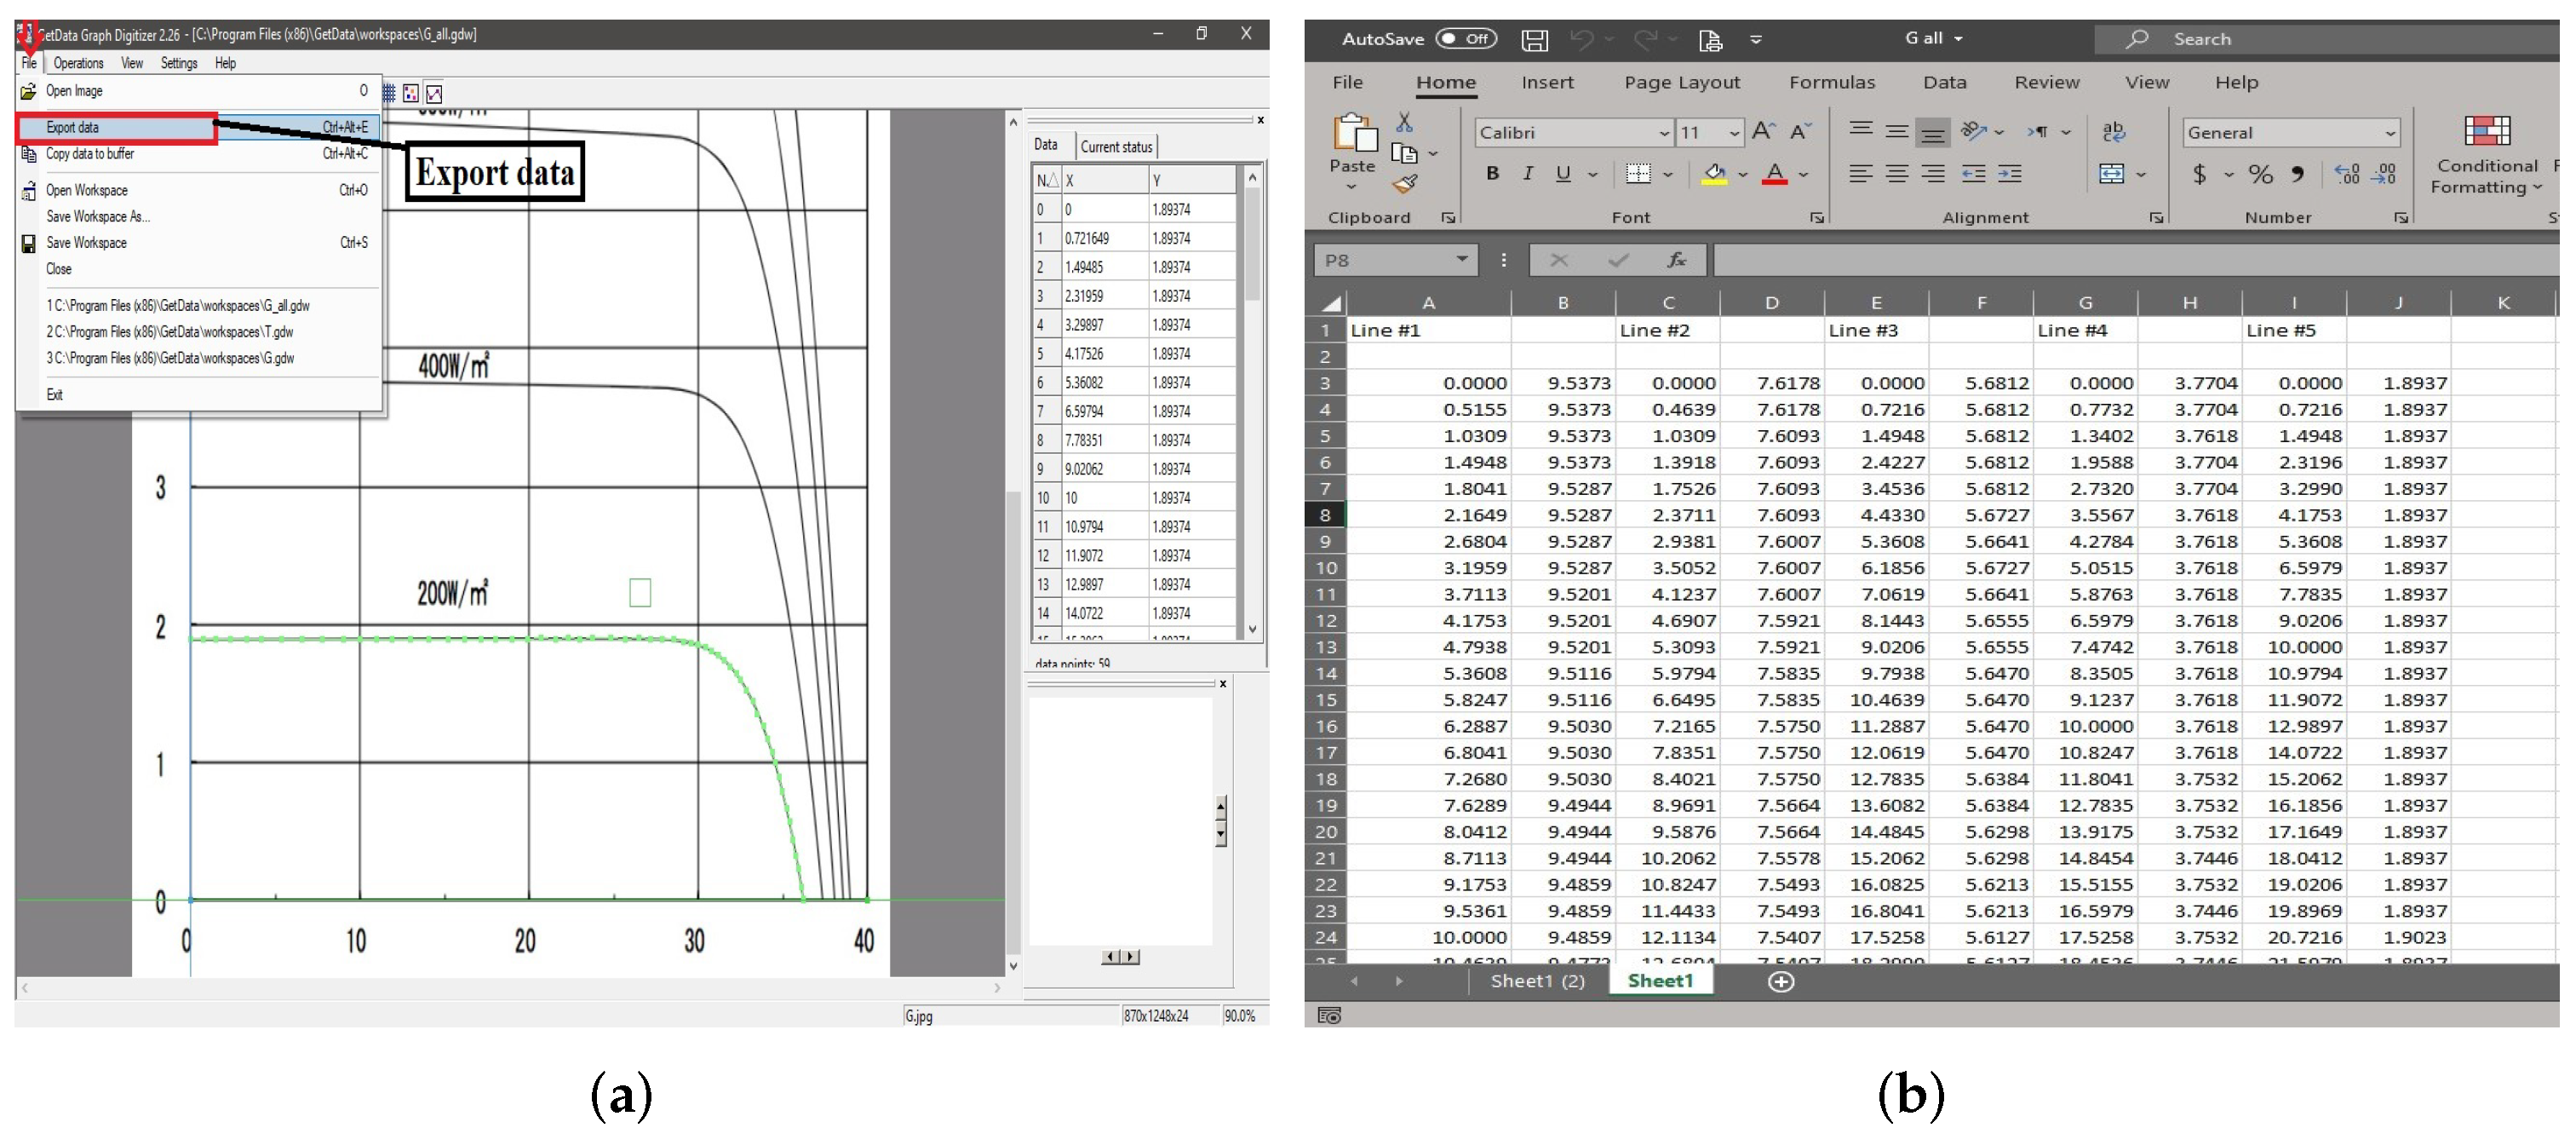This screenshot has width=2576, height=1145.
Task: Open the Name Box dropdown arrow
Action: [1462, 260]
